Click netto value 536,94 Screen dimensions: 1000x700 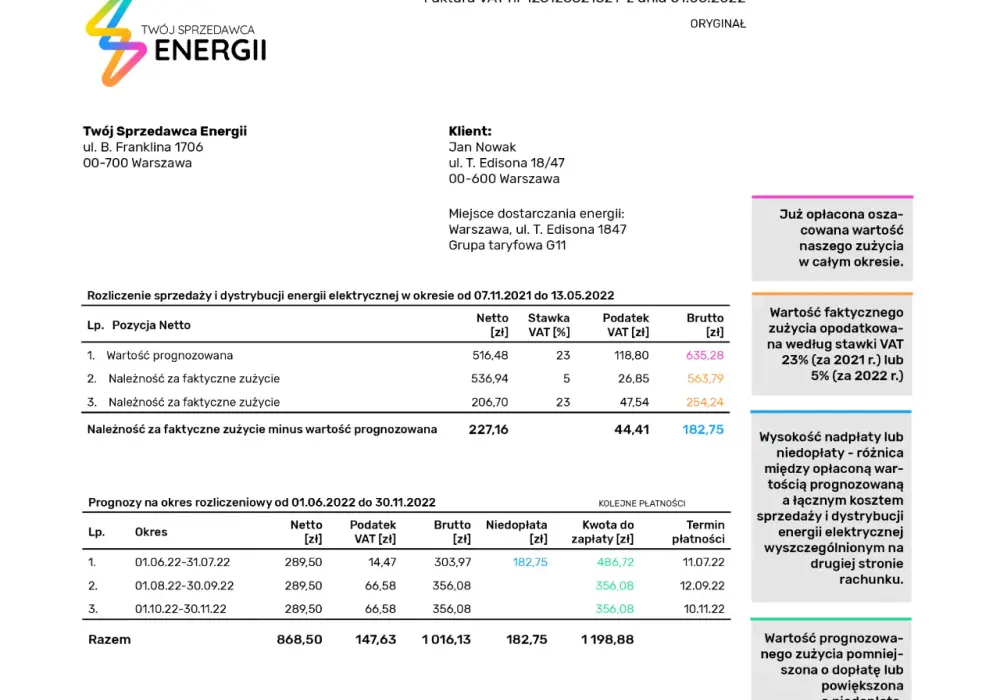pyautogui.click(x=490, y=379)
